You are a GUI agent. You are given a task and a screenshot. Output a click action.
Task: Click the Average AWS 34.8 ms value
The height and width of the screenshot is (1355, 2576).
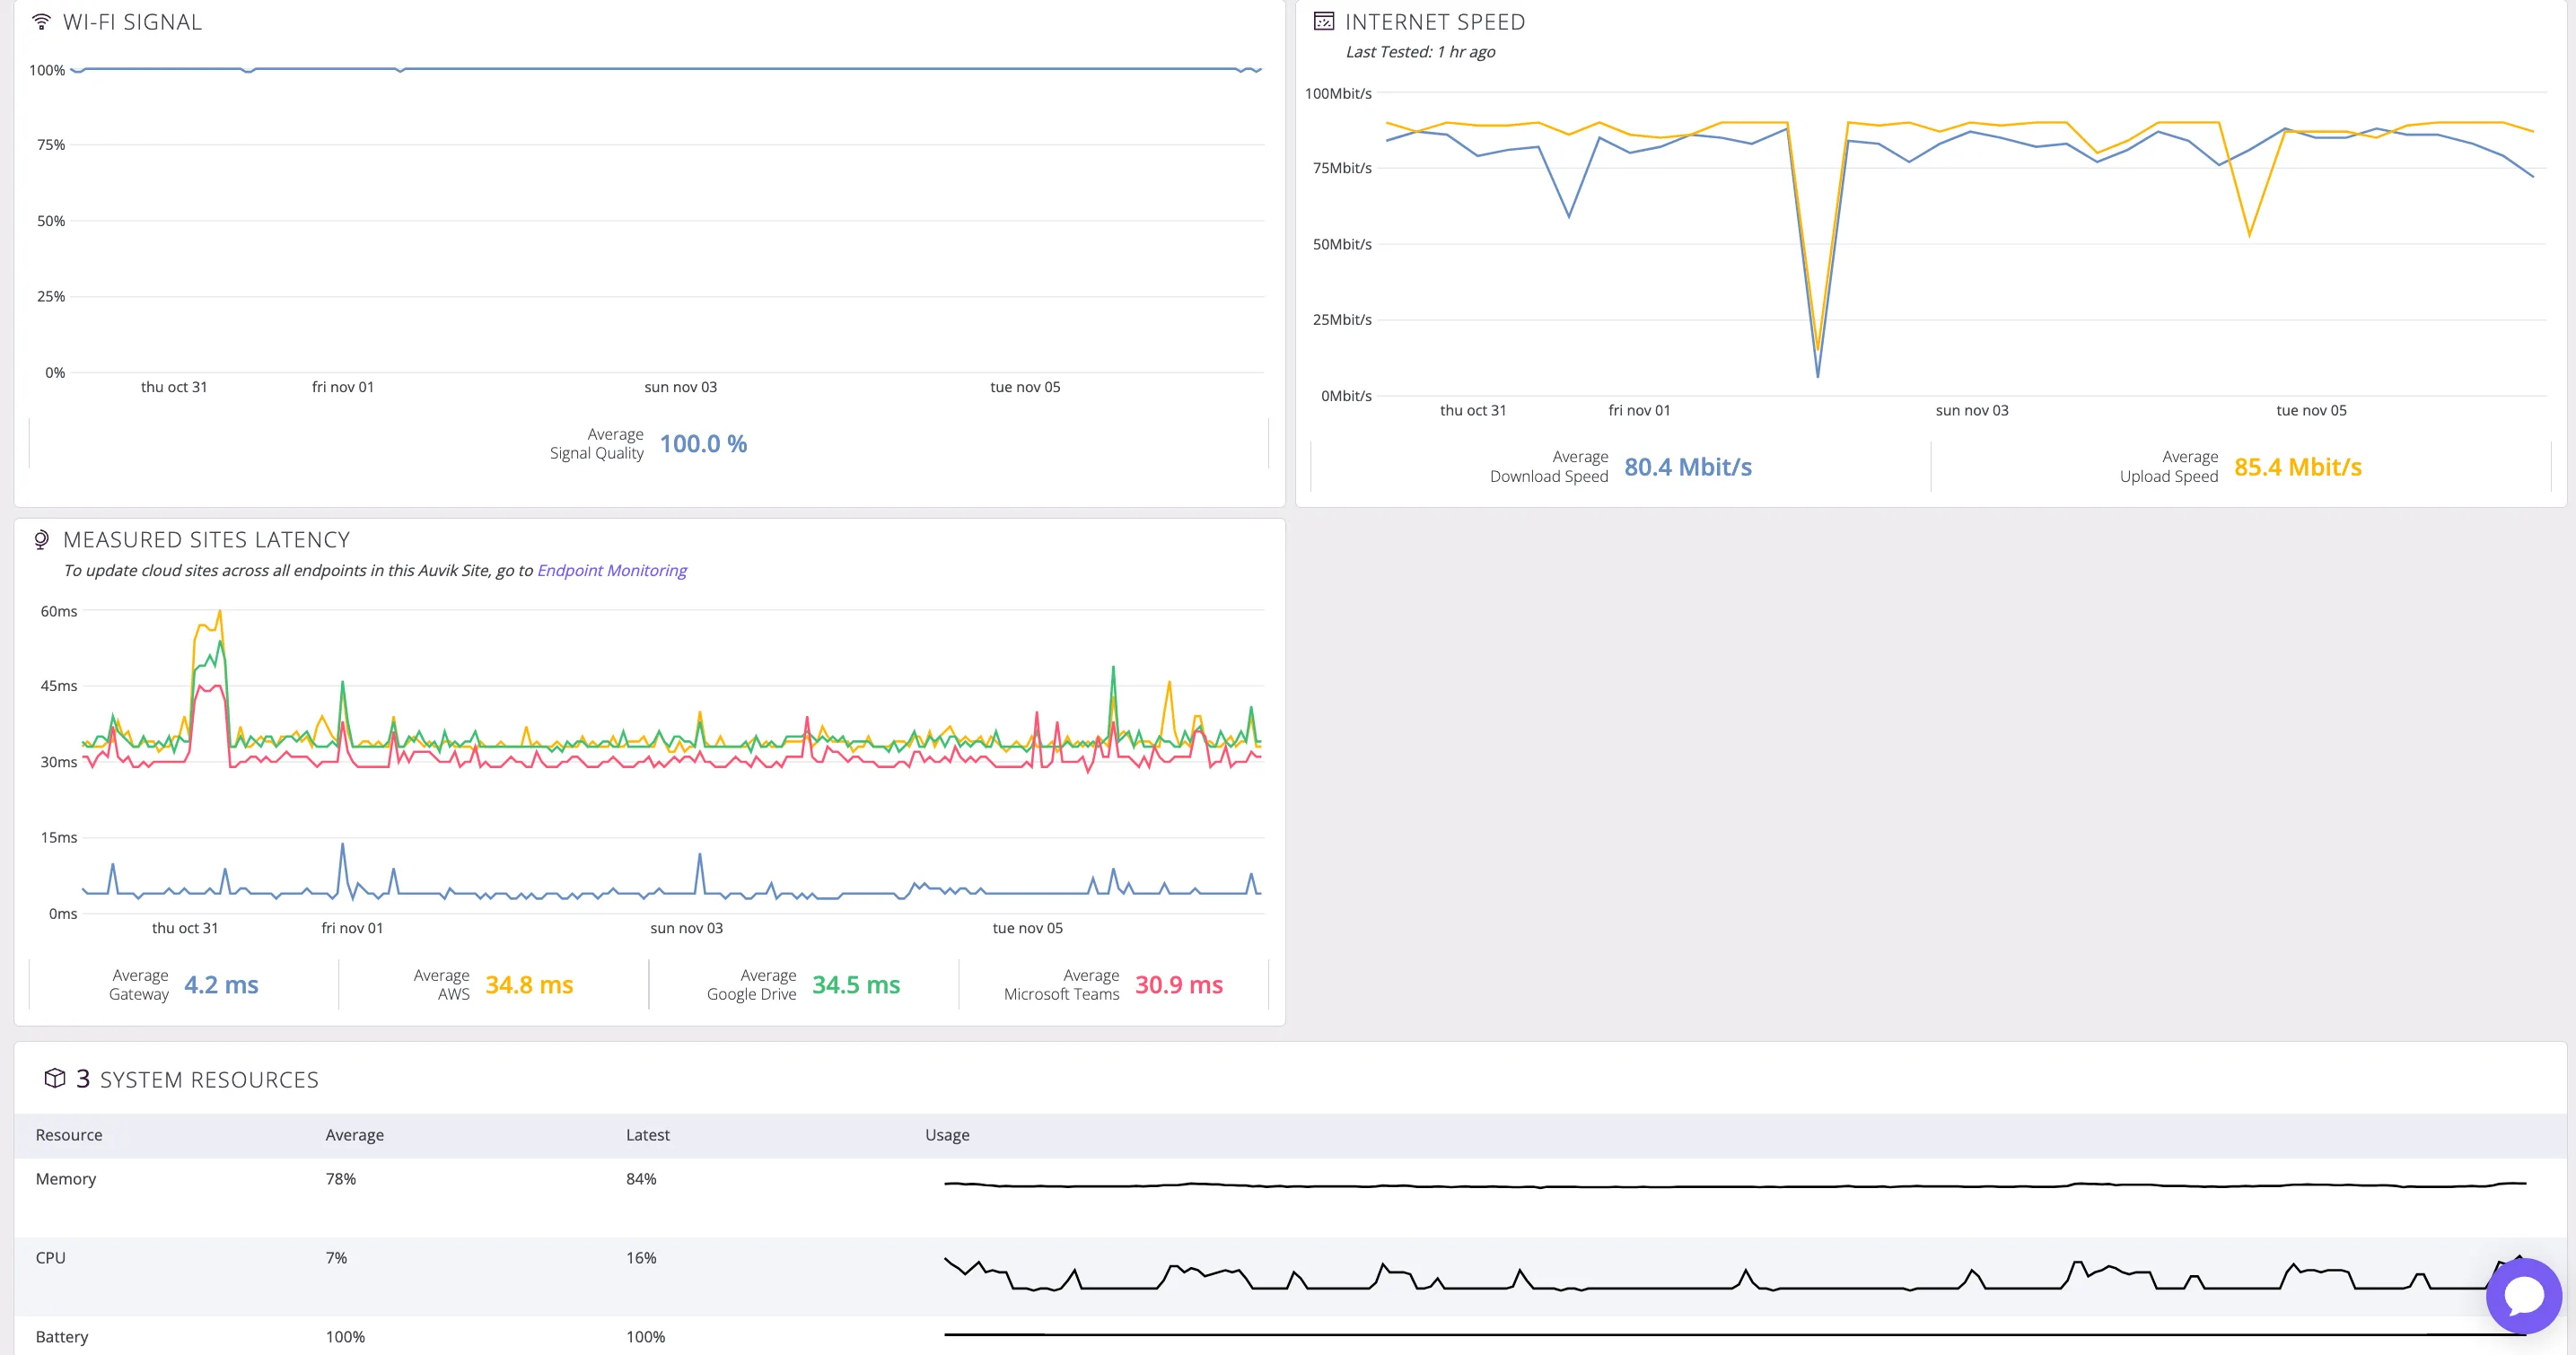[529, 985]
